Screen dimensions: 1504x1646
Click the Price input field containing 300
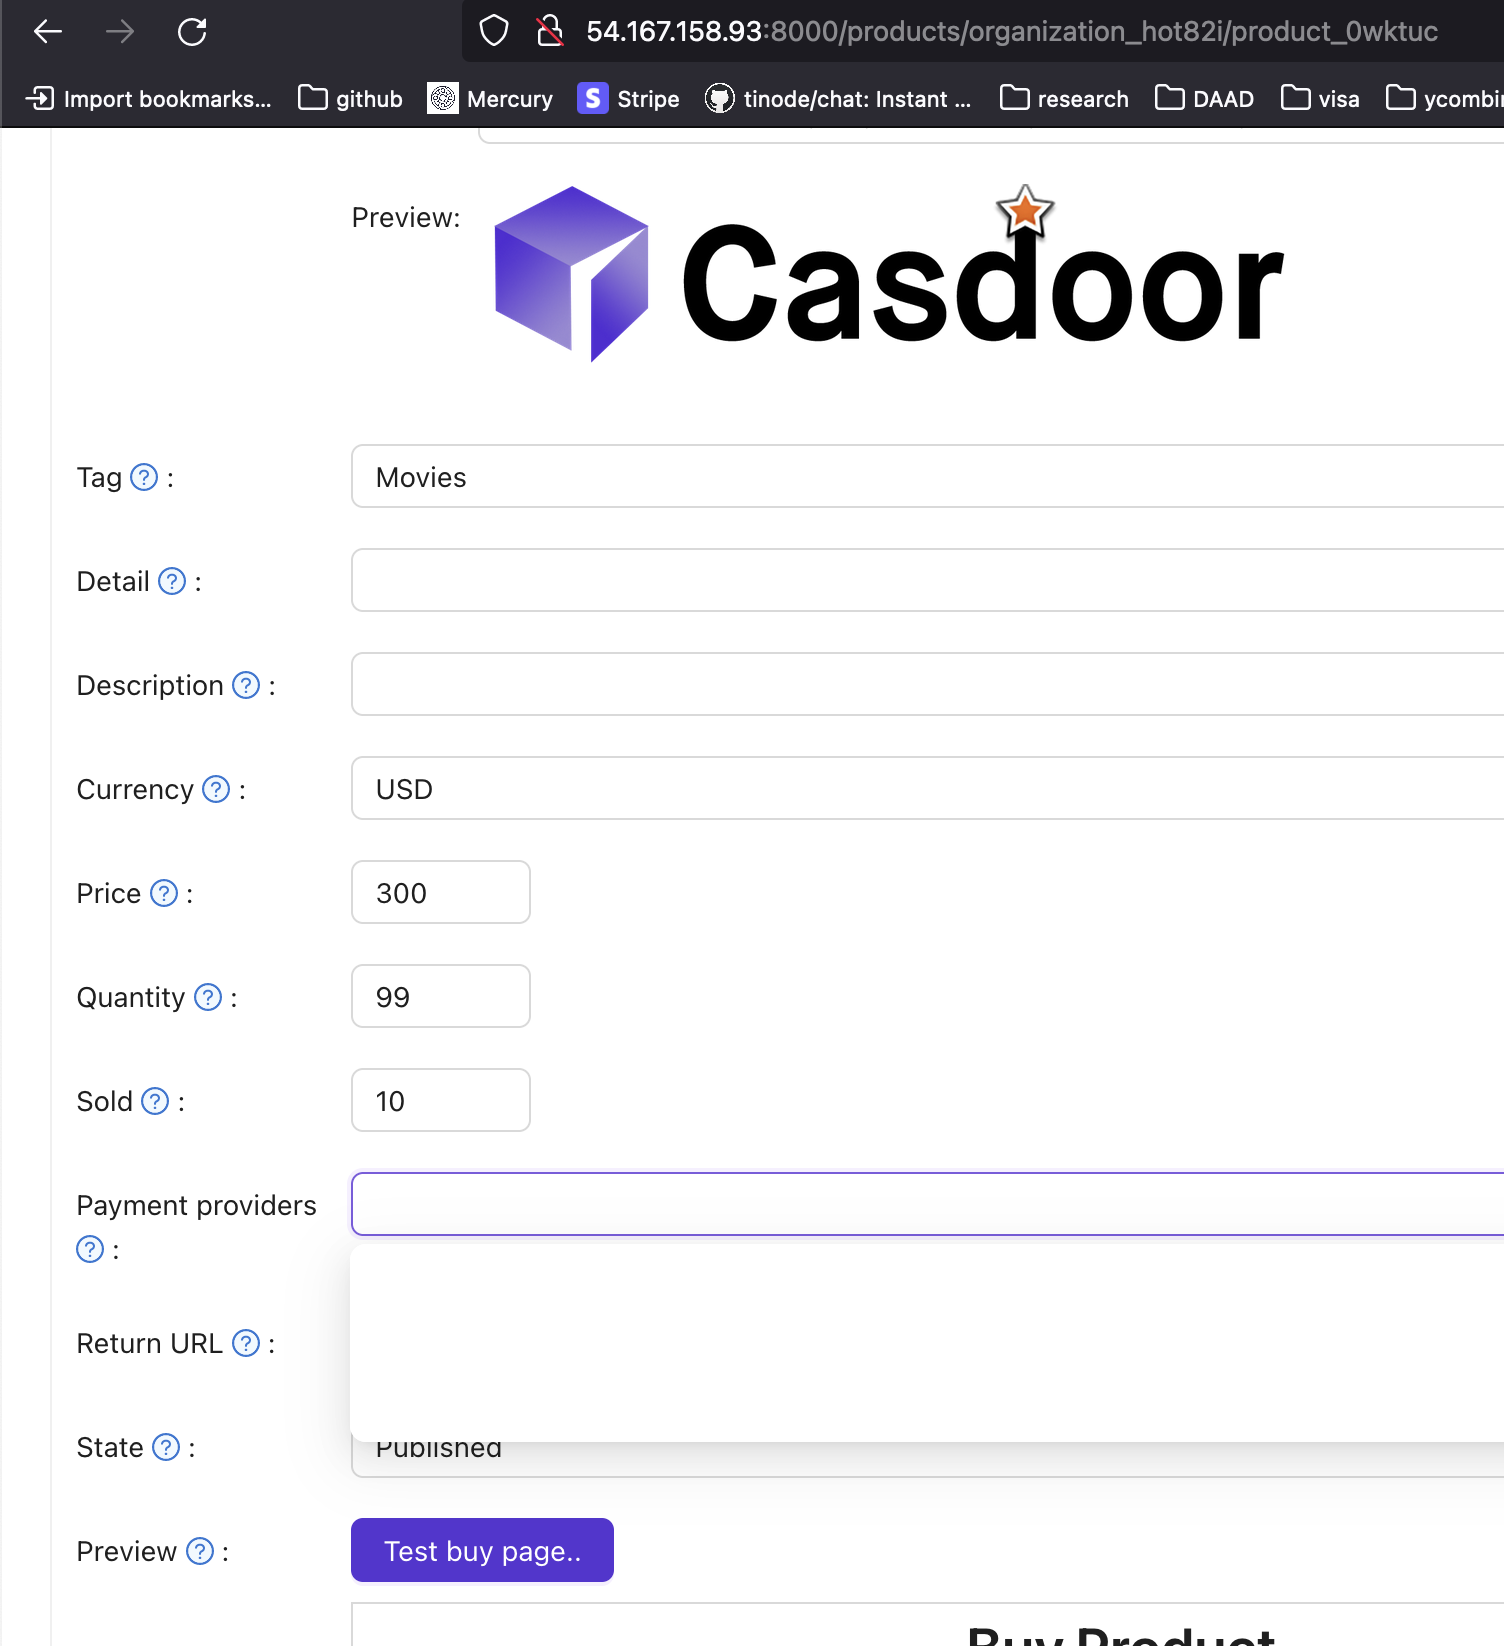[x=441, y=893]
